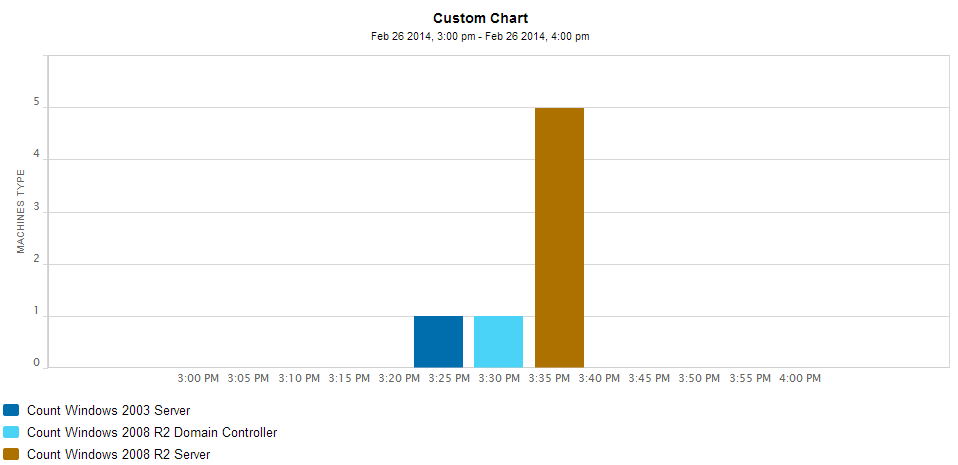Toggle Count Windows 2003 Server legend label

pyautogui.click(x=109, y=411)
